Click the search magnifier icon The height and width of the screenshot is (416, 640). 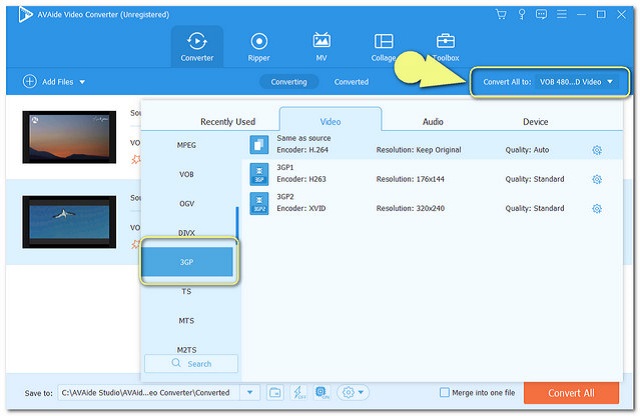pyautogui.click(x=176, y=363)
